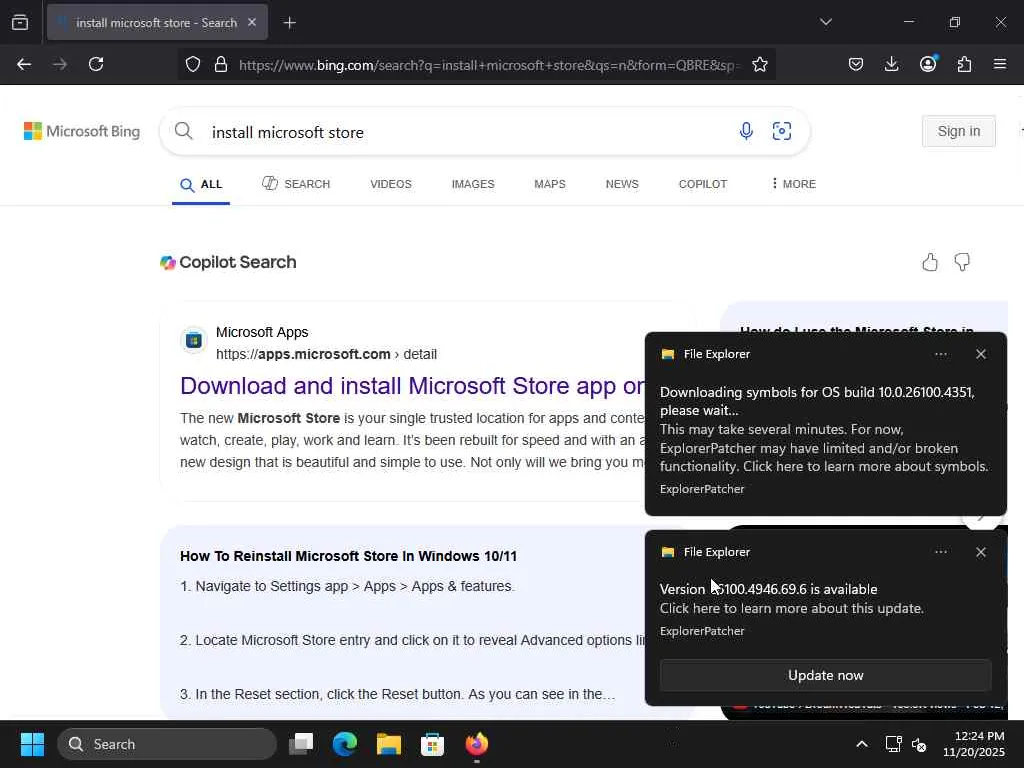Click the Microsoft Bing logo
This screenshot has height=768, width=1024.
(82, 131)
